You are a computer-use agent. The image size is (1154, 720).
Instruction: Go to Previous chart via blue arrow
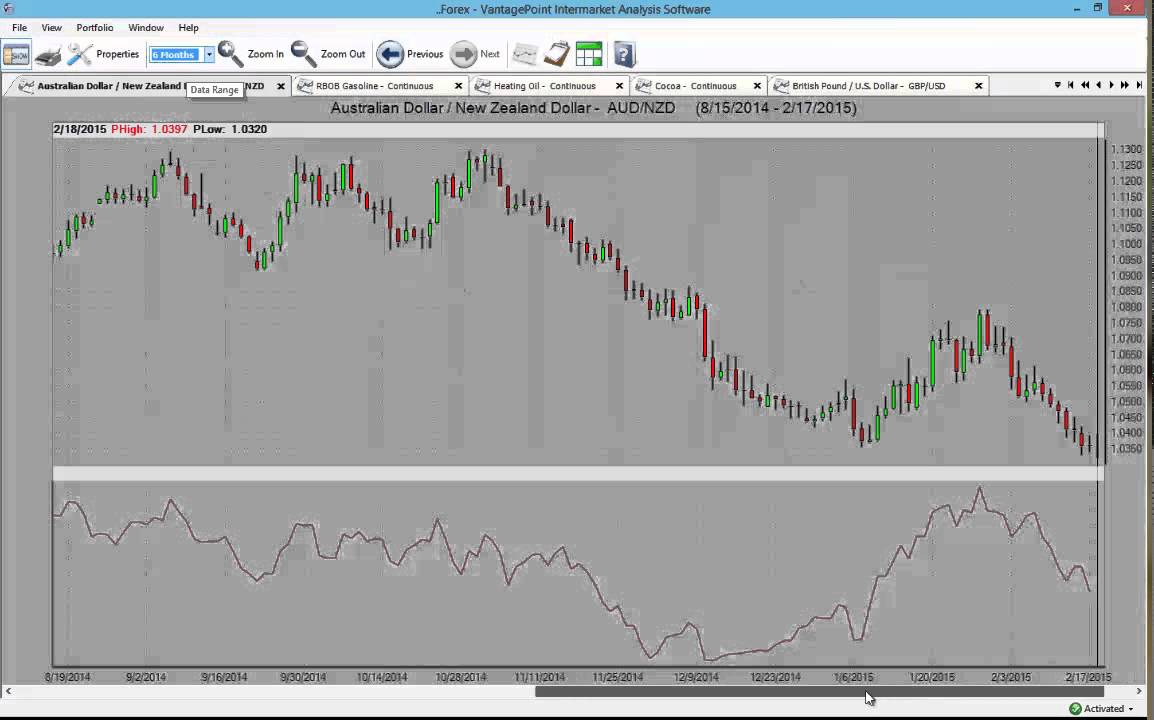pos(390,54)
